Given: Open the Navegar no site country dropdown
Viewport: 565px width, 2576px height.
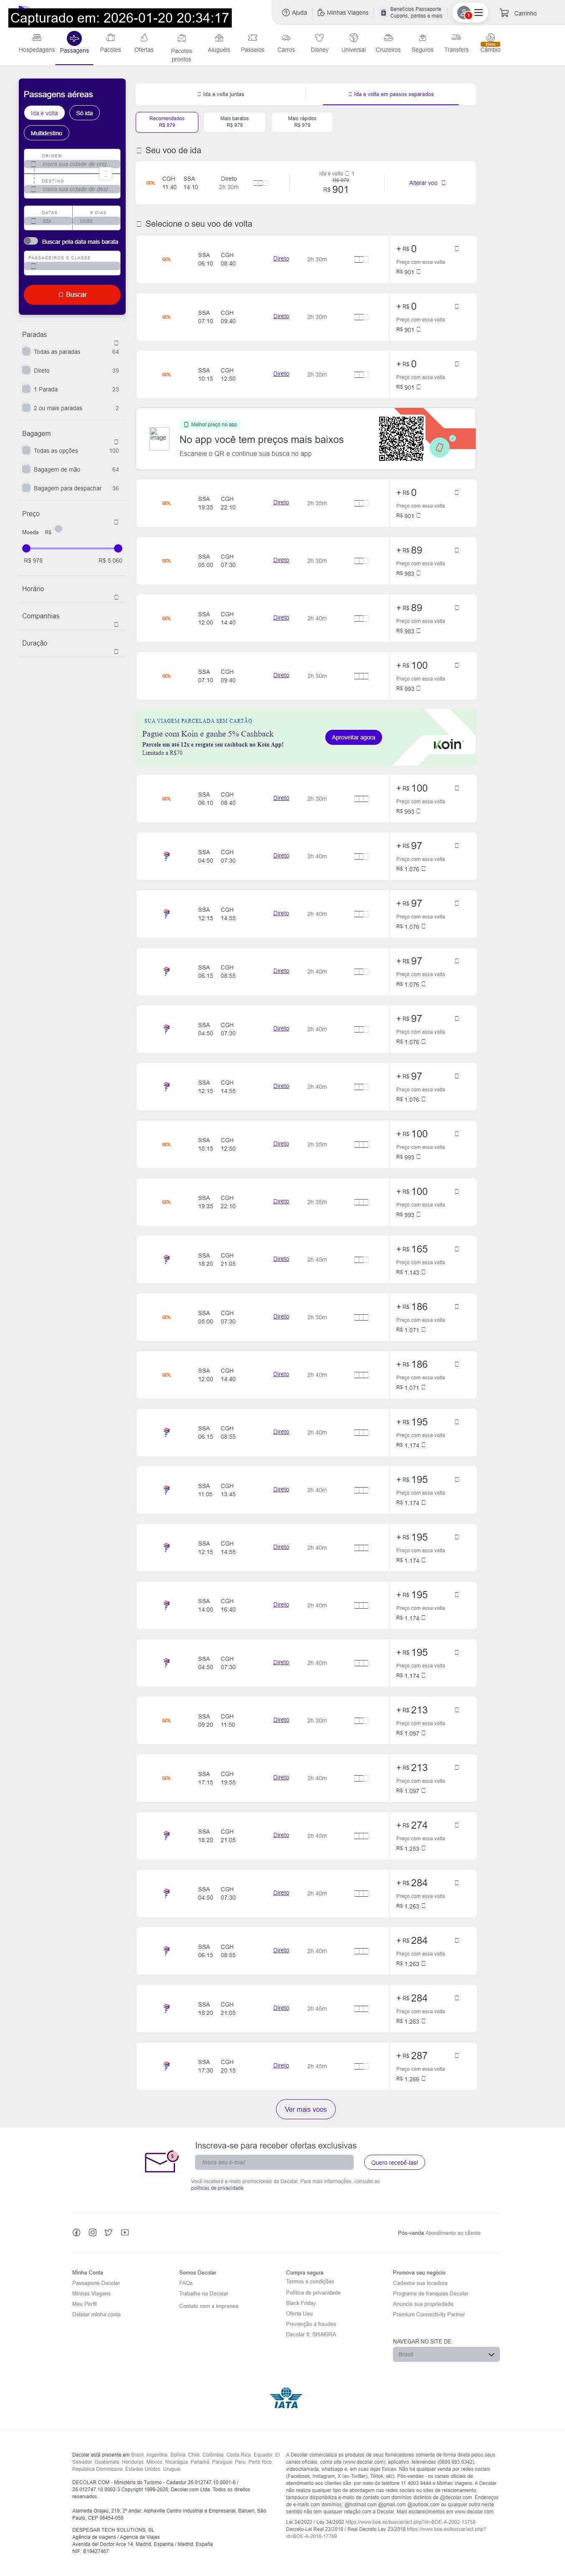Looking at the screenshot, I should click(x=445, y=2354).
